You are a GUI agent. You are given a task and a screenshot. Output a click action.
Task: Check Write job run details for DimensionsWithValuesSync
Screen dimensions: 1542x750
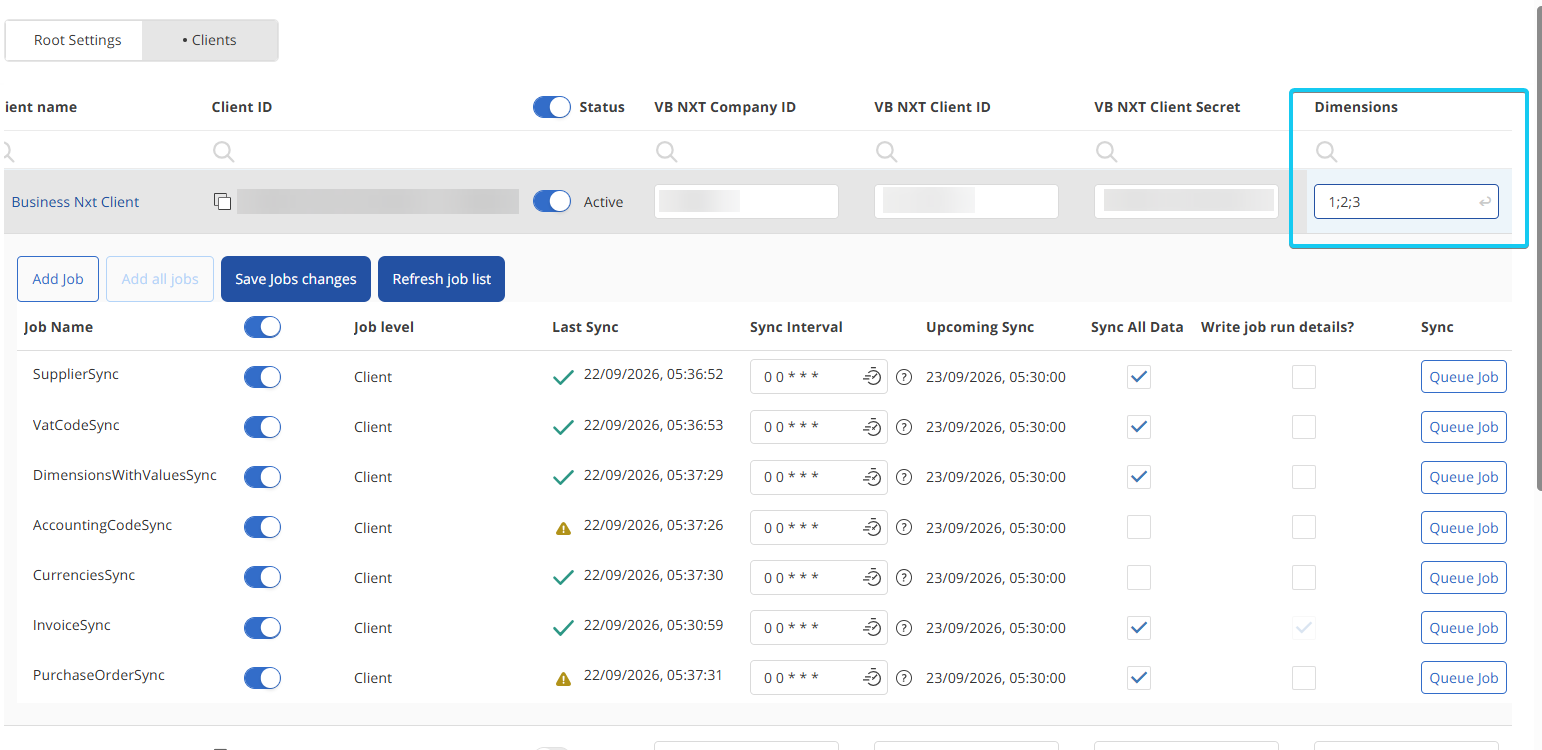point(1304,477)
